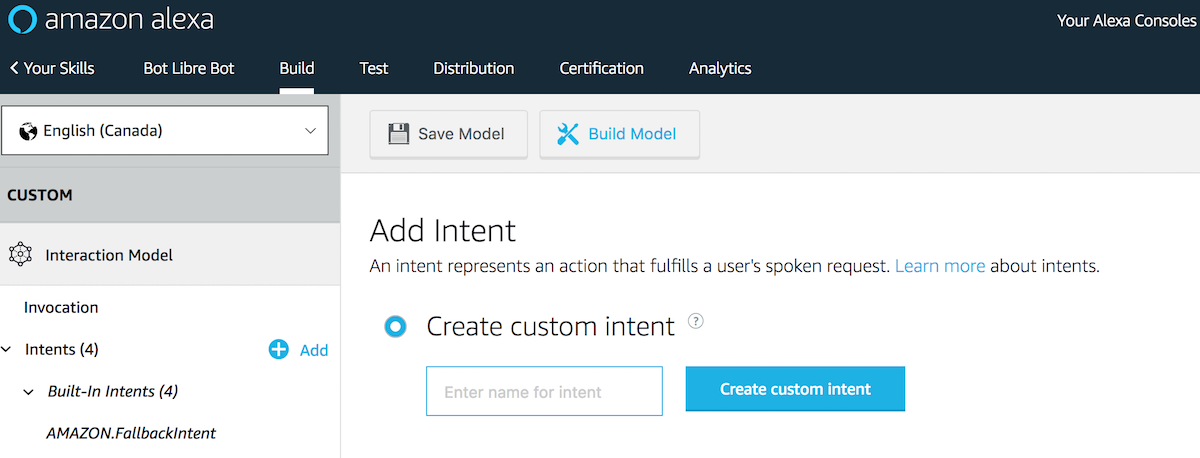
Task: Collapse the Intents (4) tree section
Action: tap(8, 349)
